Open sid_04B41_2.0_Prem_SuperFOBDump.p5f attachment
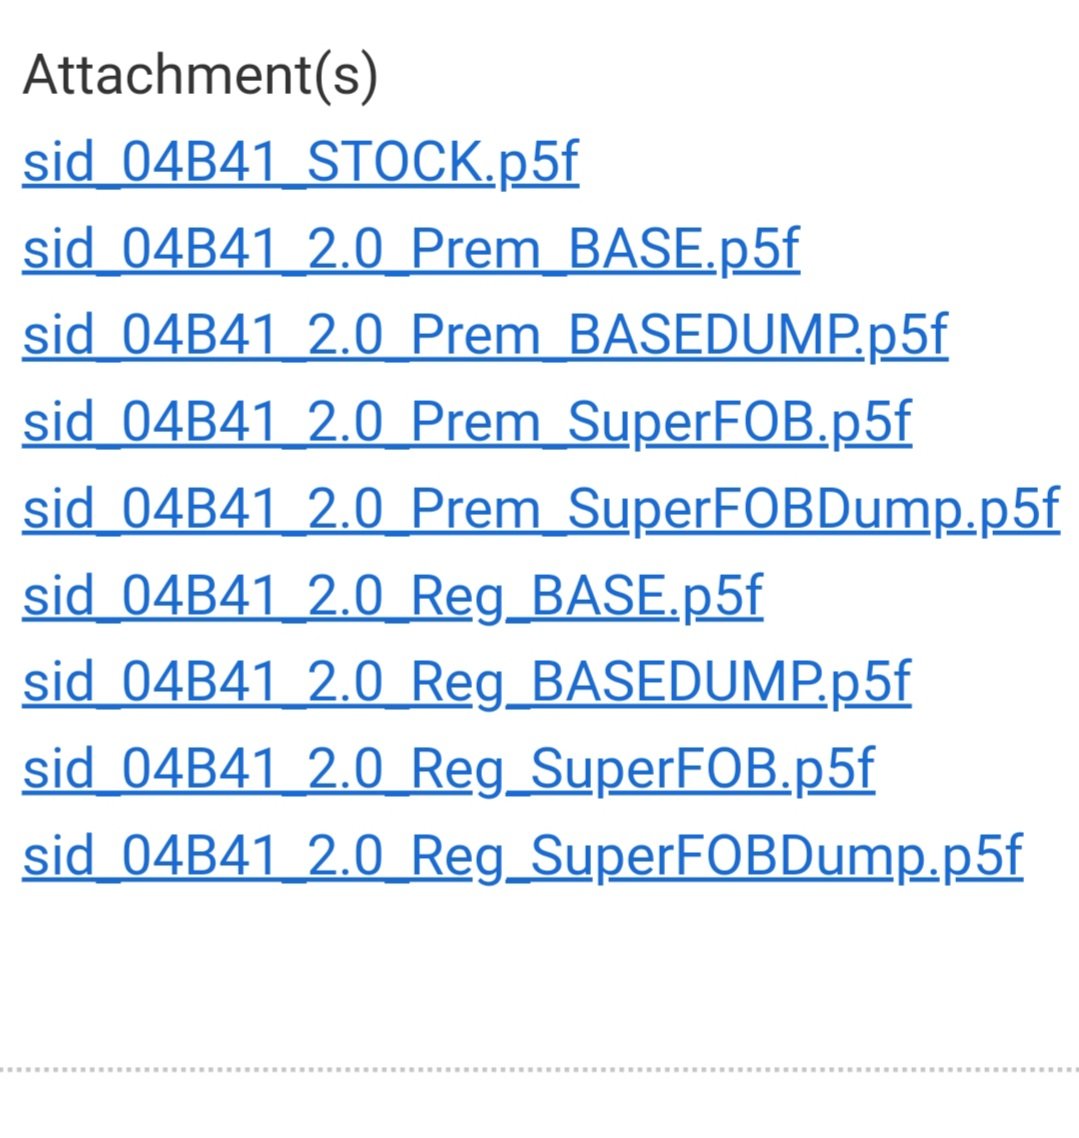The width and height of the screenshot is (1079, 1138). [541, 509]
